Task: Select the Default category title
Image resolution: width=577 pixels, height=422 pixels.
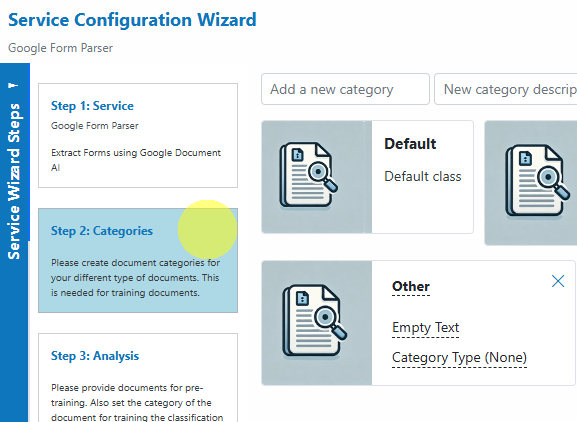Action: 410,144
